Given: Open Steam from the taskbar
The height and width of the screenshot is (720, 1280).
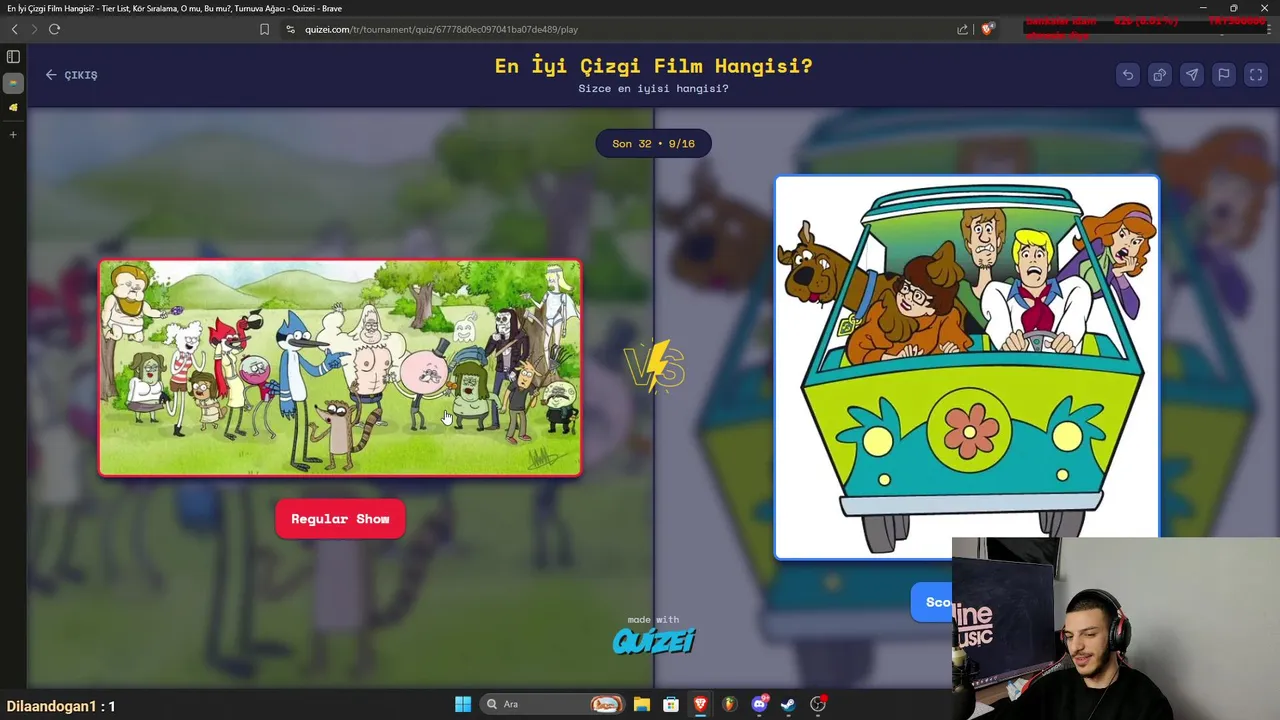Looking at the screenshot, I should [788, 704].
